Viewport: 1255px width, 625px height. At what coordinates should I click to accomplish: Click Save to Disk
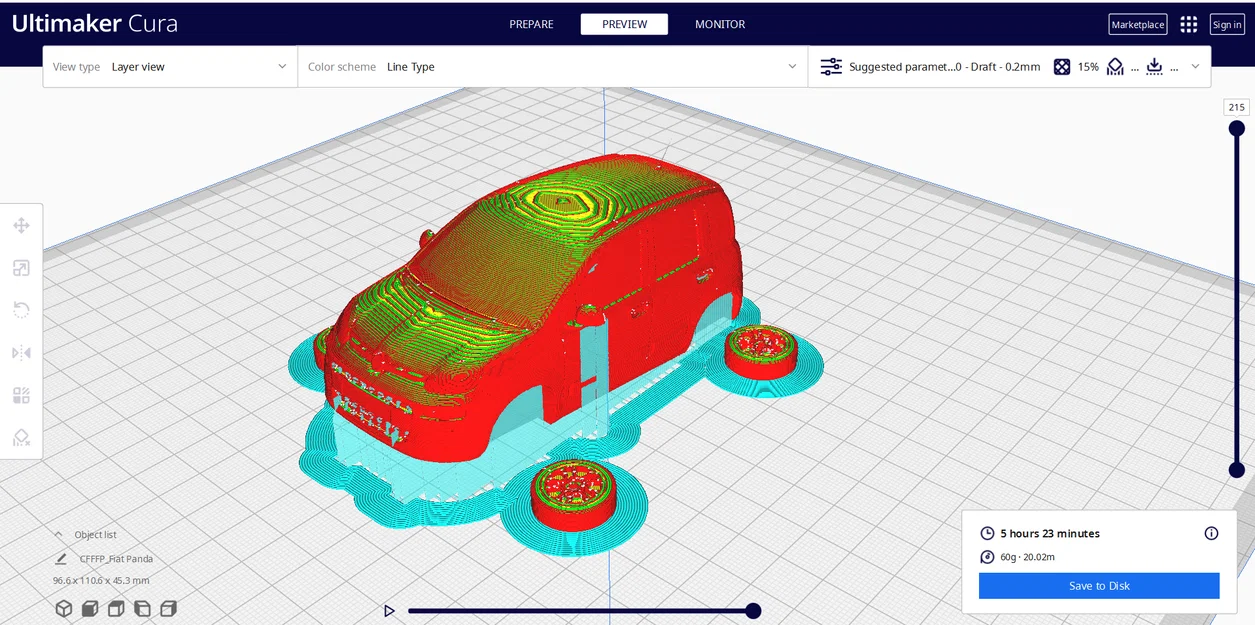pos(1098,585)
